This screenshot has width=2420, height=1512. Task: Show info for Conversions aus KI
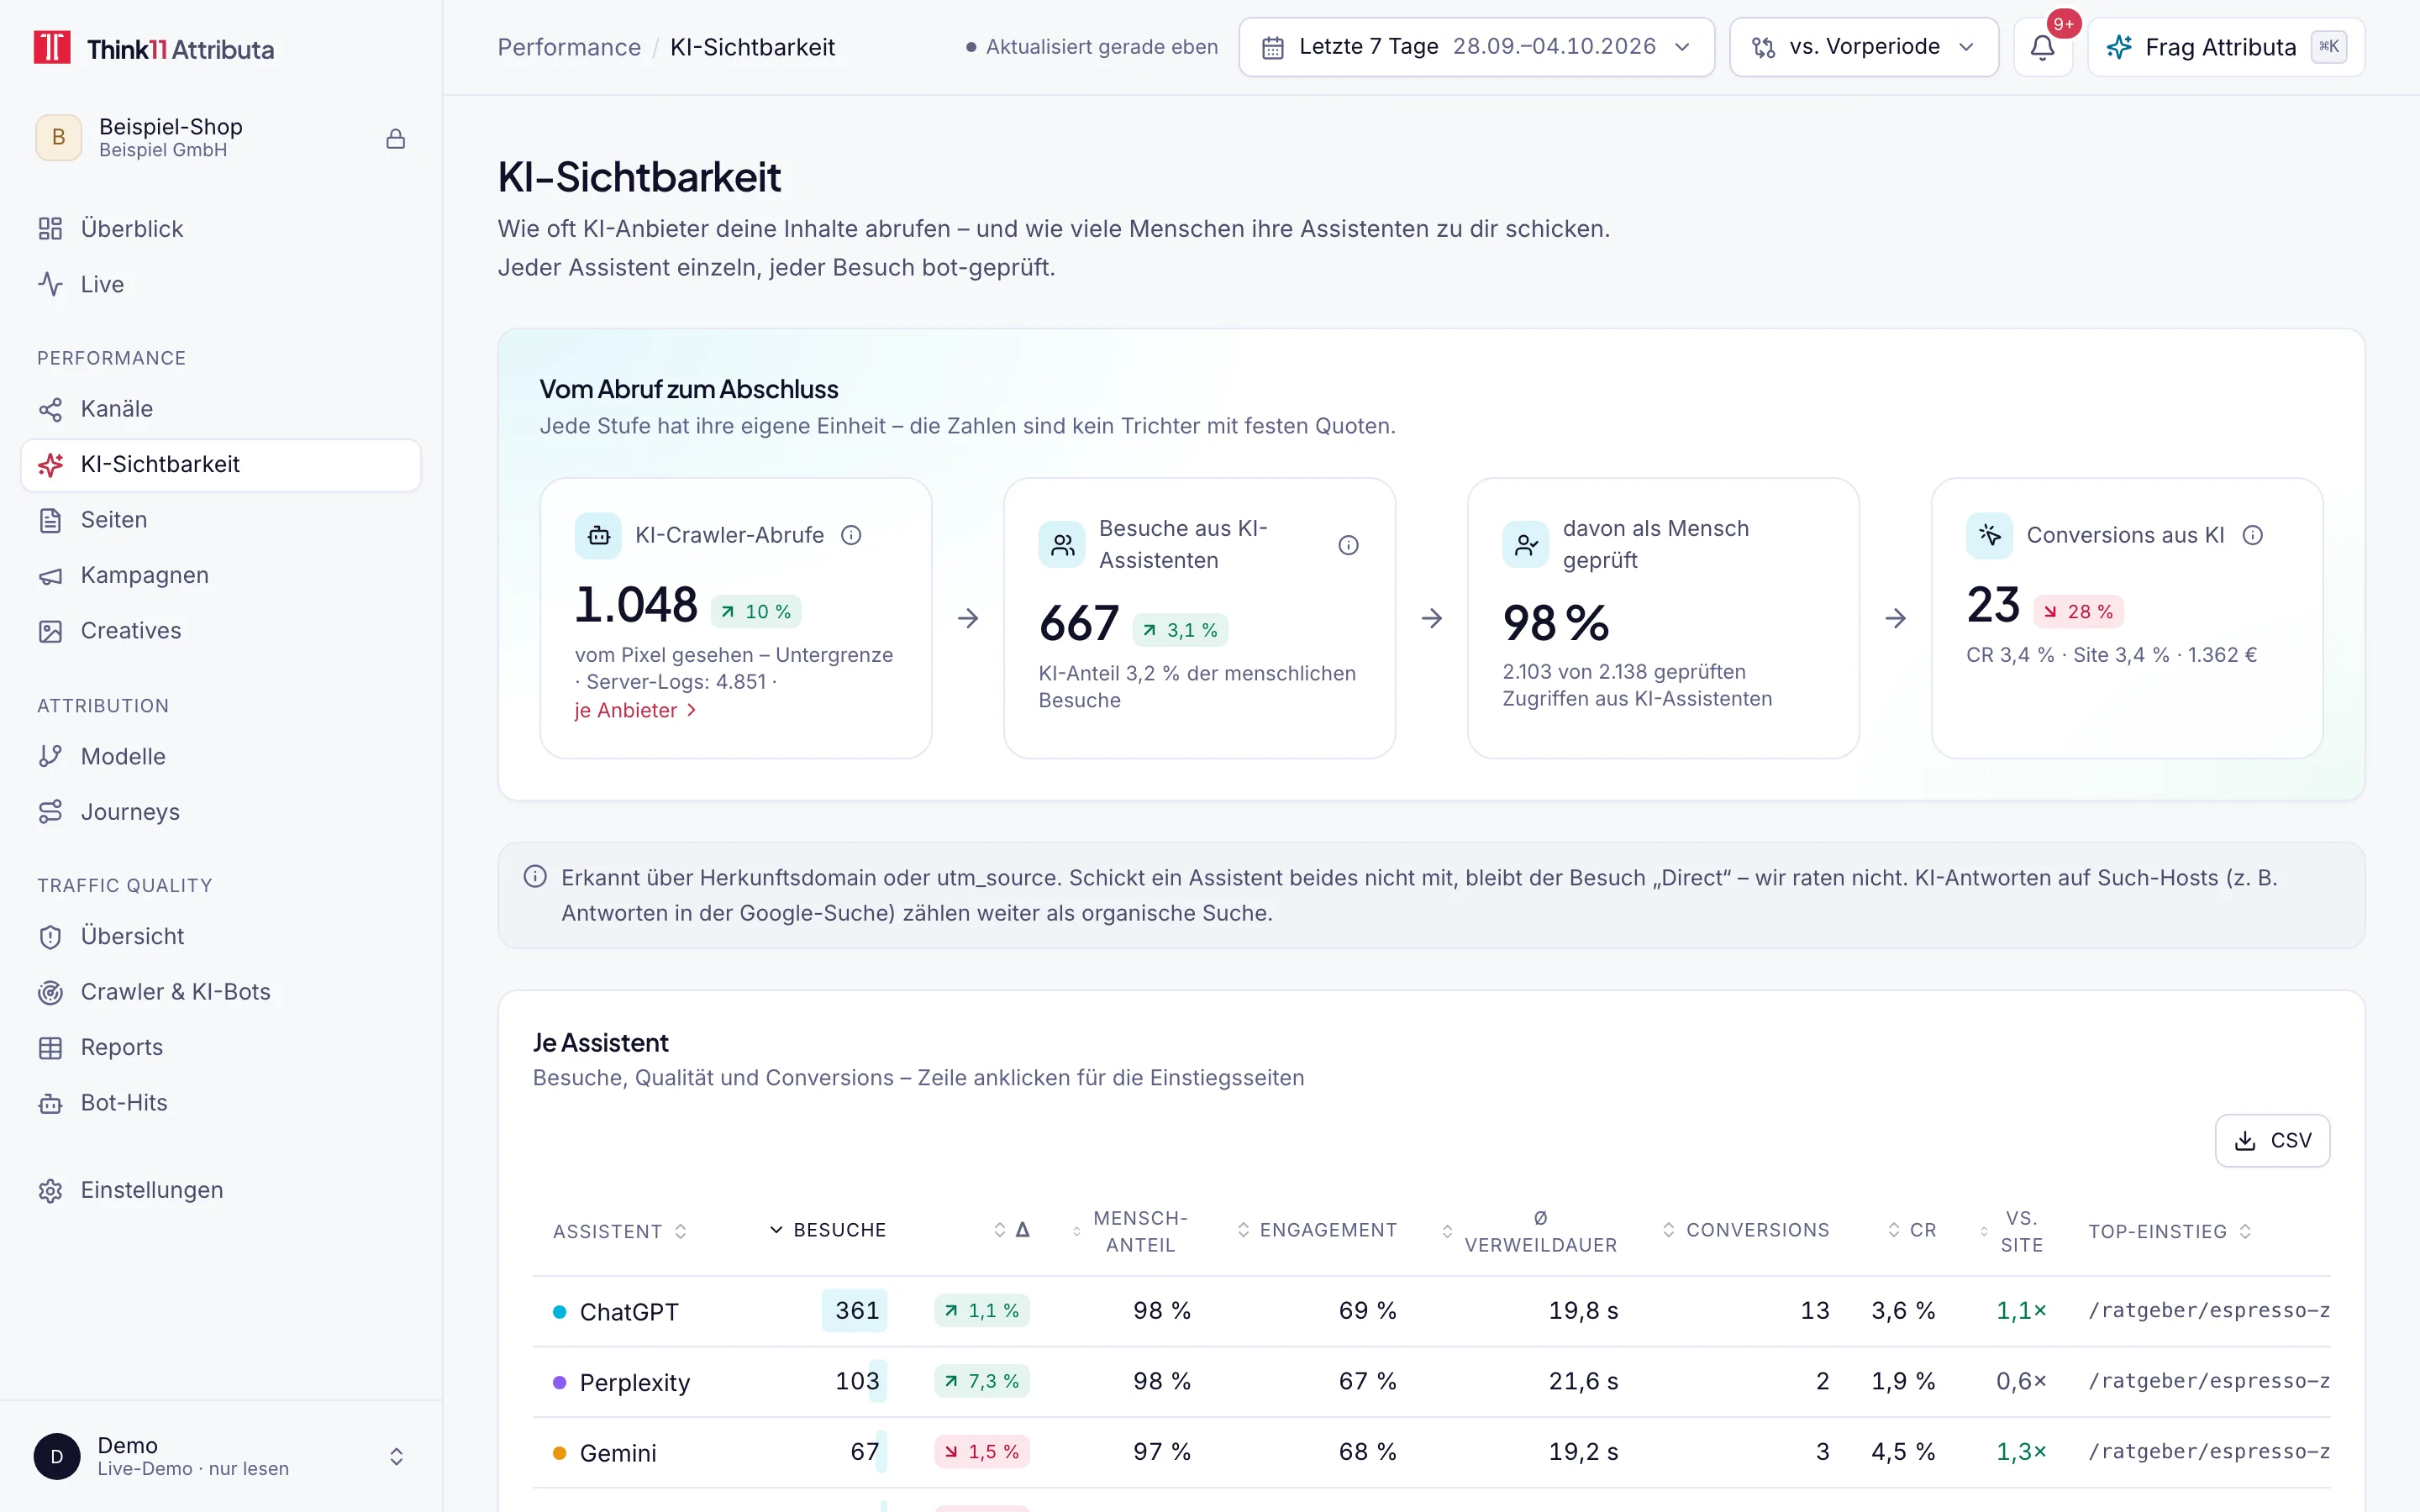(x=2252, y=535)
